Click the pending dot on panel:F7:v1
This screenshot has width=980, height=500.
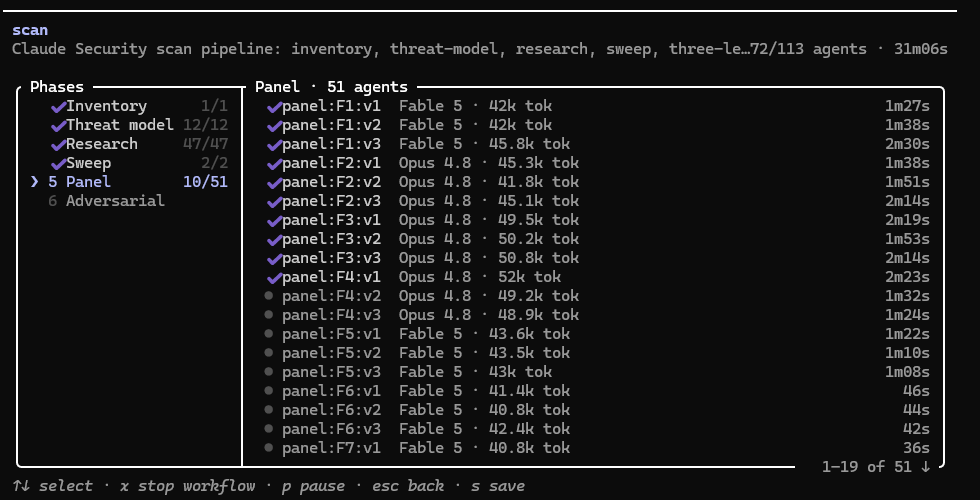coord(269,448)
